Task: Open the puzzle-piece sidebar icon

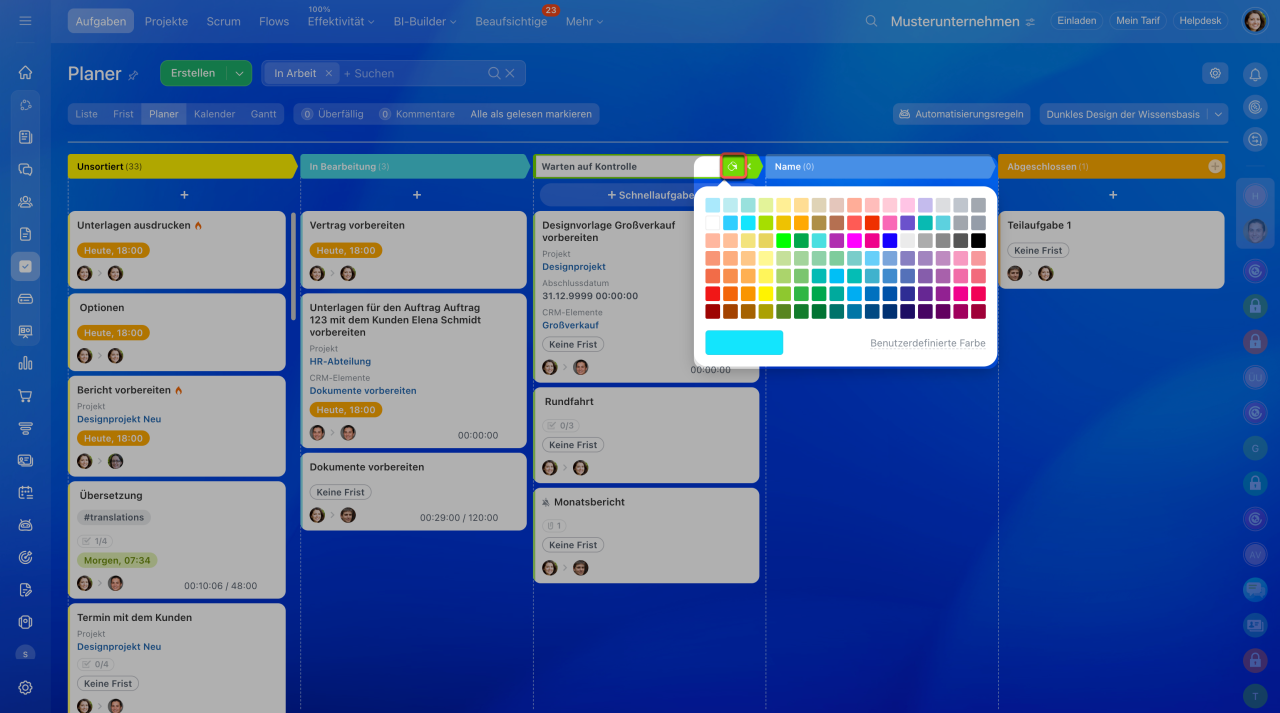Action: click(25, 105)
